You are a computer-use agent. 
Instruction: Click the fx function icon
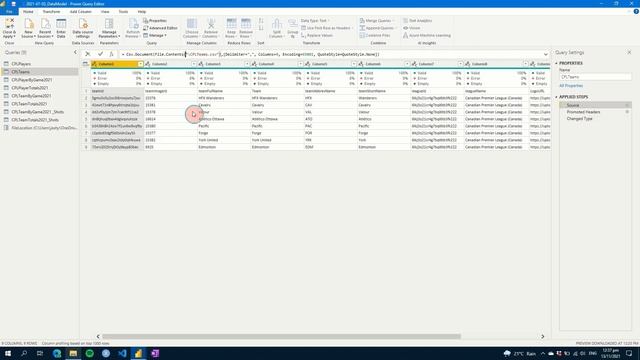pos(111,54)
